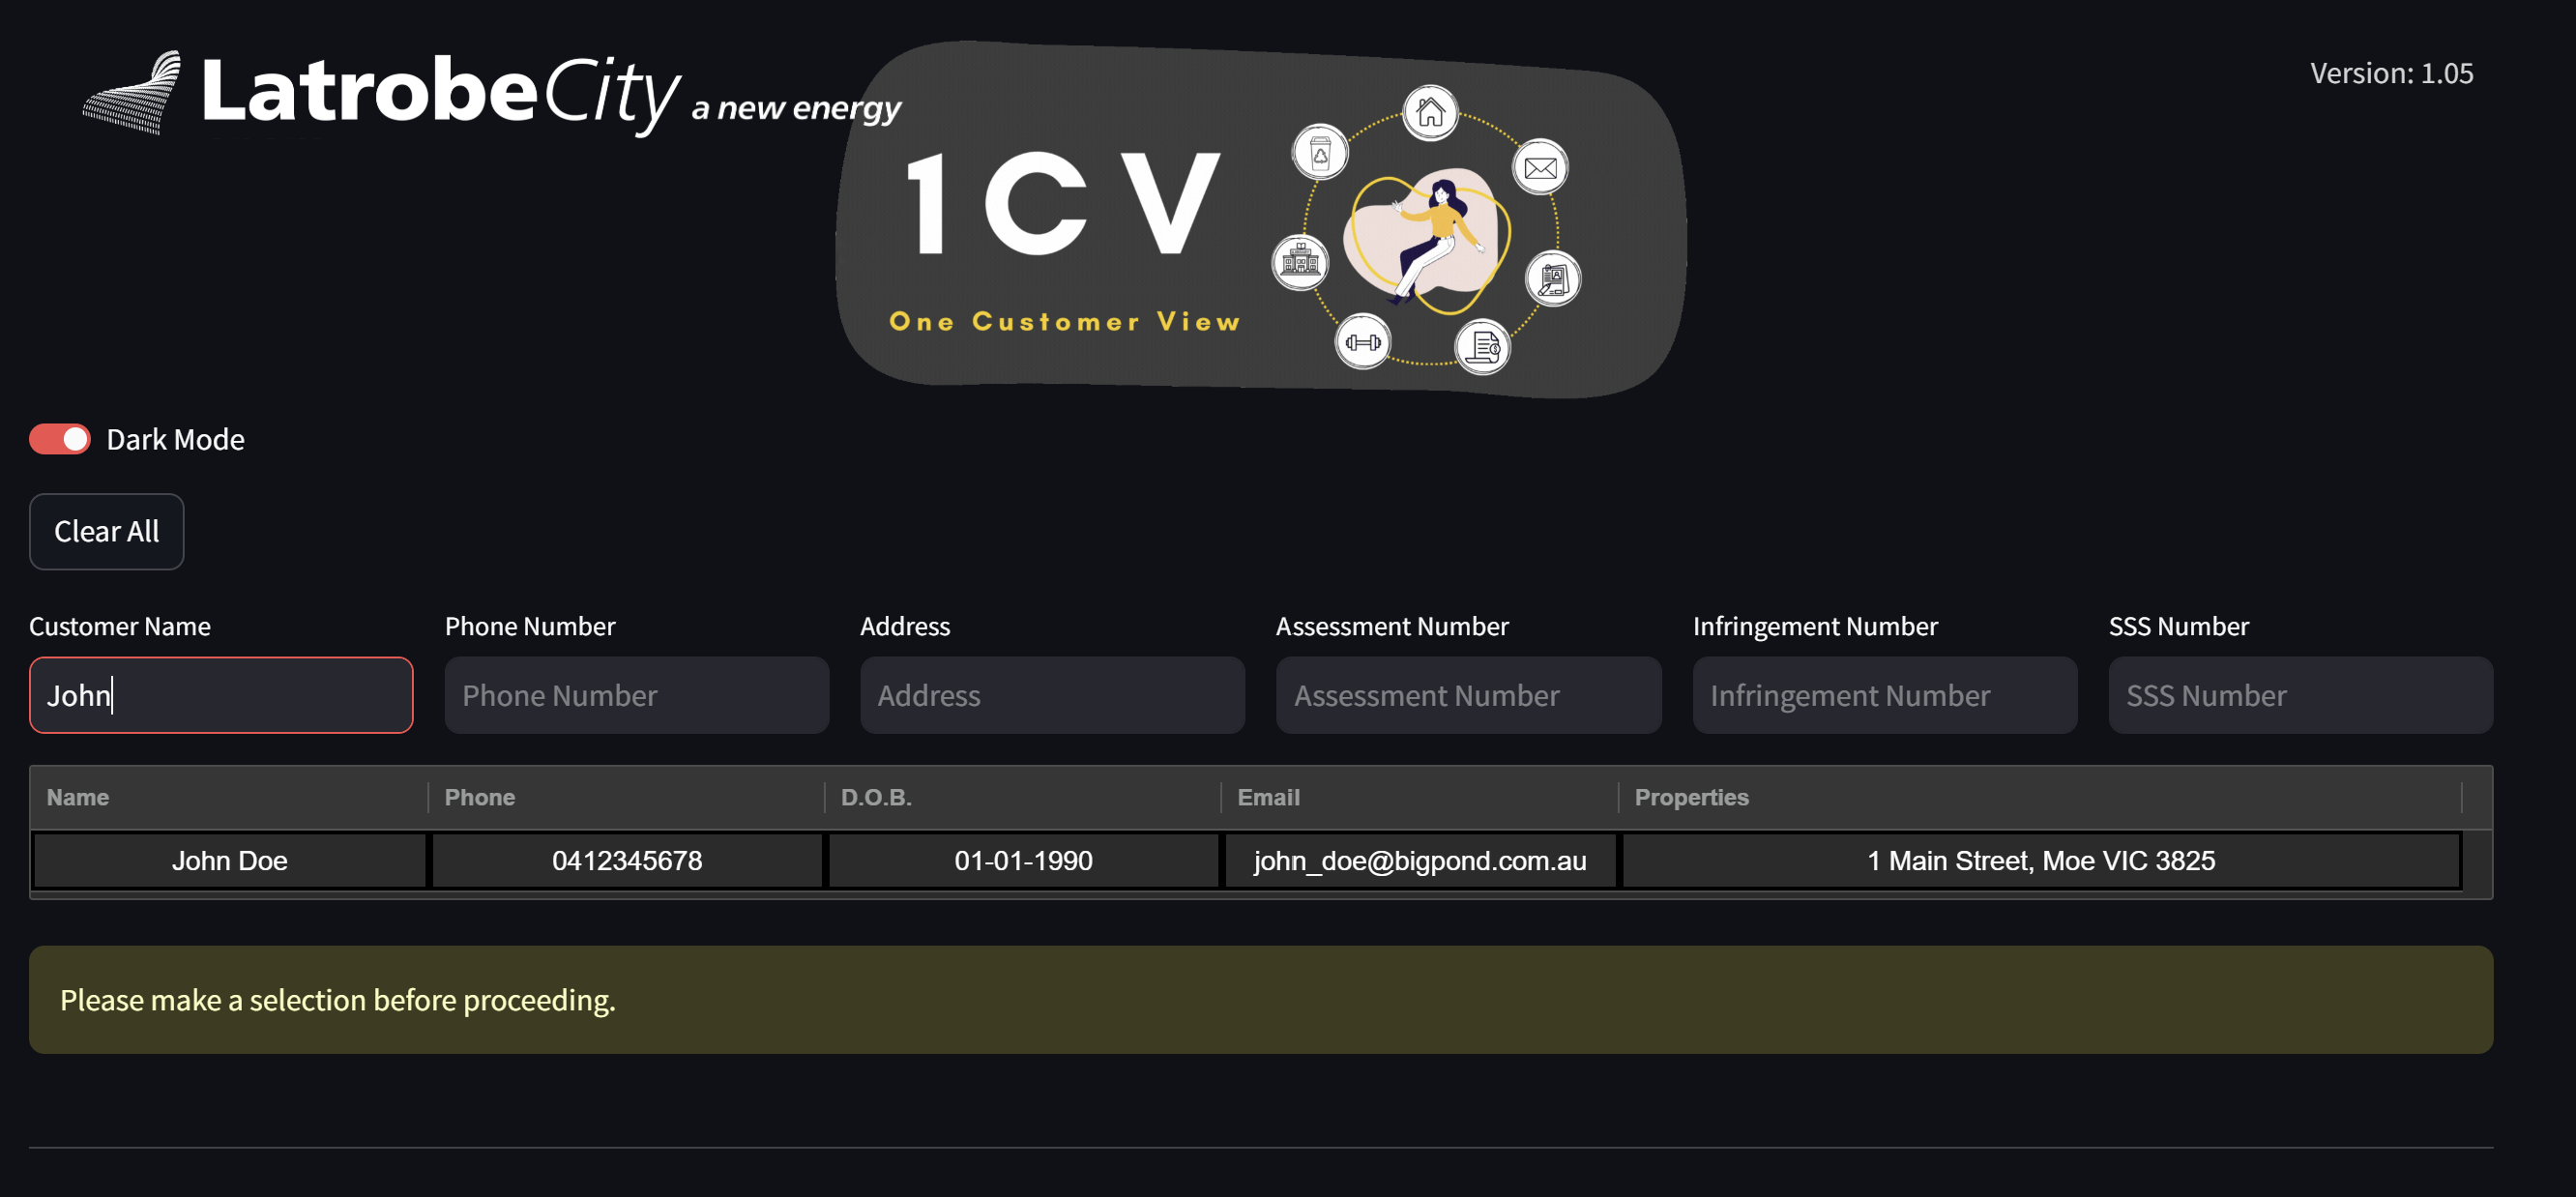Viewport: 2576px width, 1197px height.
Task: Click the house icon in the 1CV banner
Action: coord(1430,112)
